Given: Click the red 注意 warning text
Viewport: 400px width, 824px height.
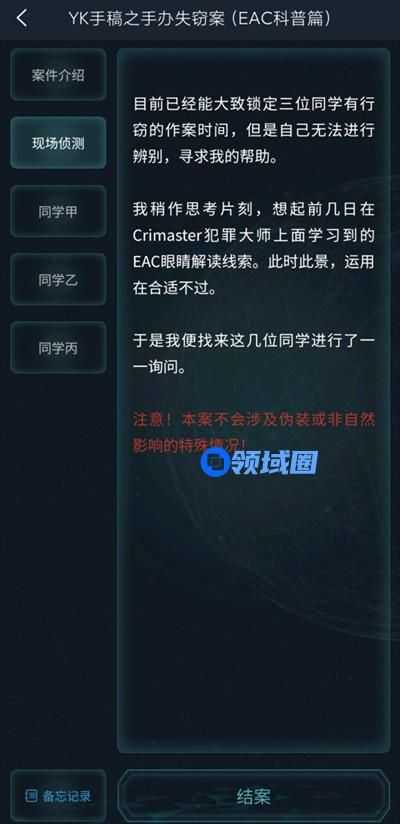Looking at the screenshot, I should [x=254, y=433].
